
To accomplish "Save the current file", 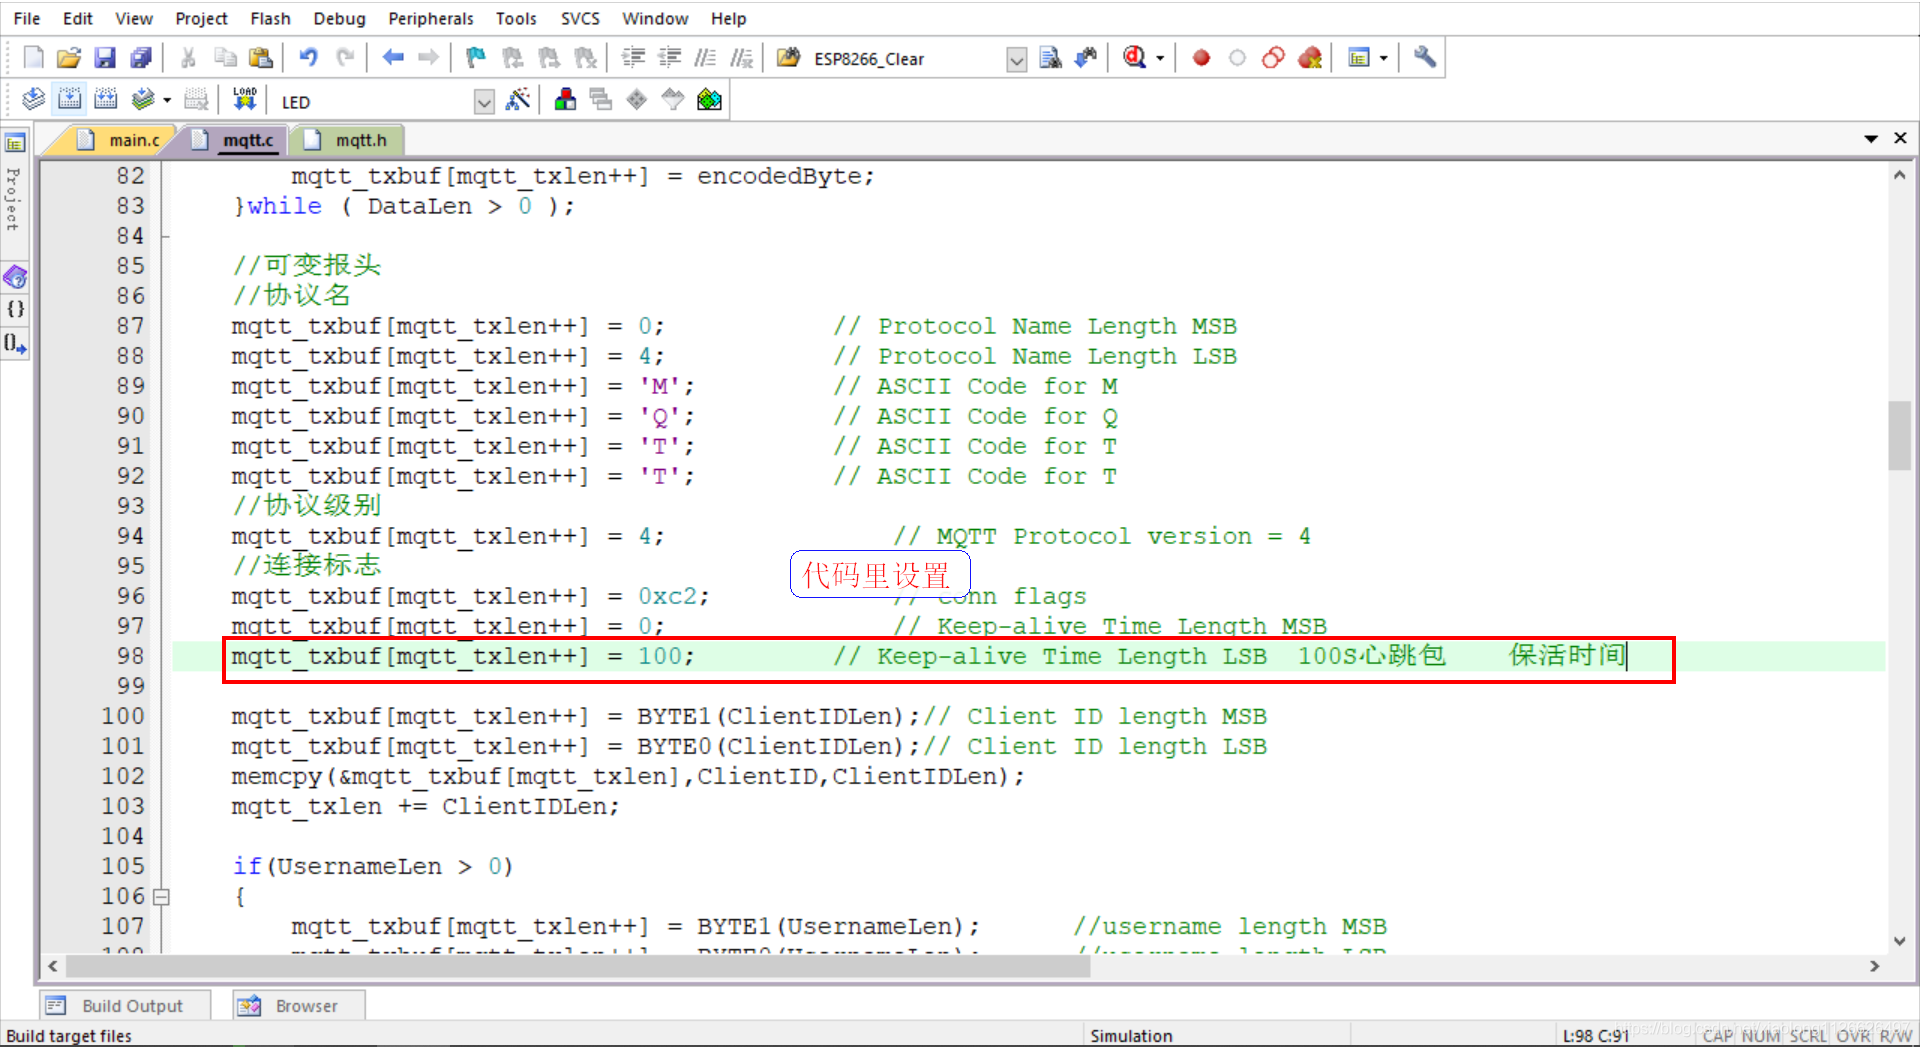I will [105, 58].
